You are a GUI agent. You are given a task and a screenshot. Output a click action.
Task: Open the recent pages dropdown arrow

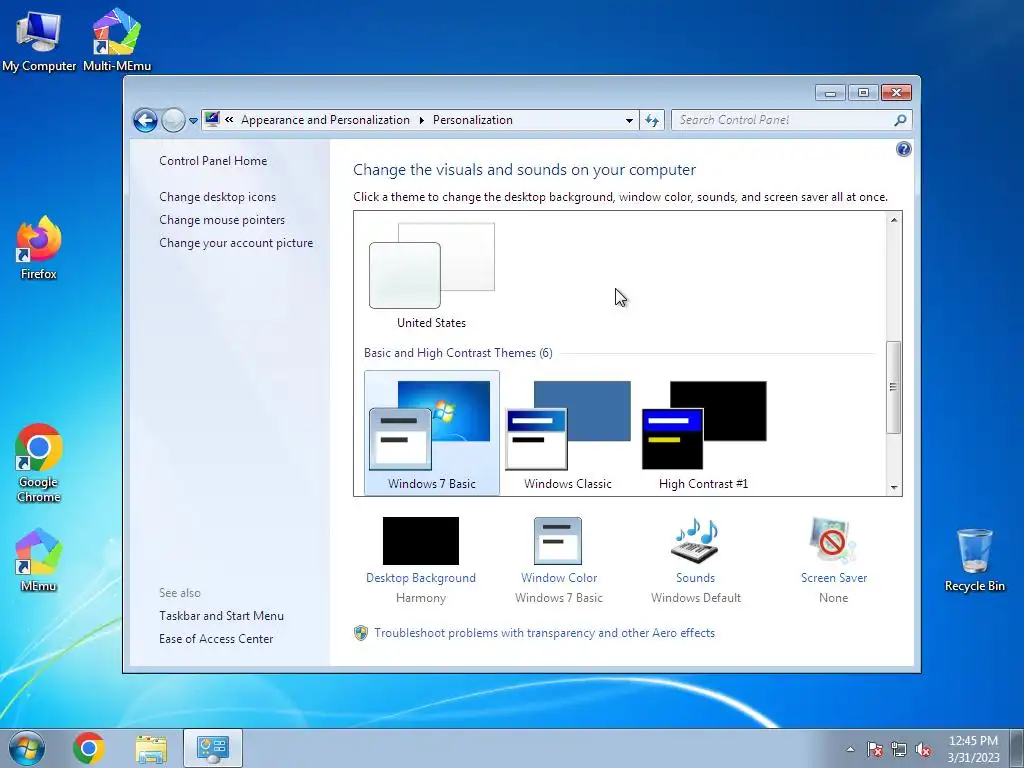click(x=193, y=121)
